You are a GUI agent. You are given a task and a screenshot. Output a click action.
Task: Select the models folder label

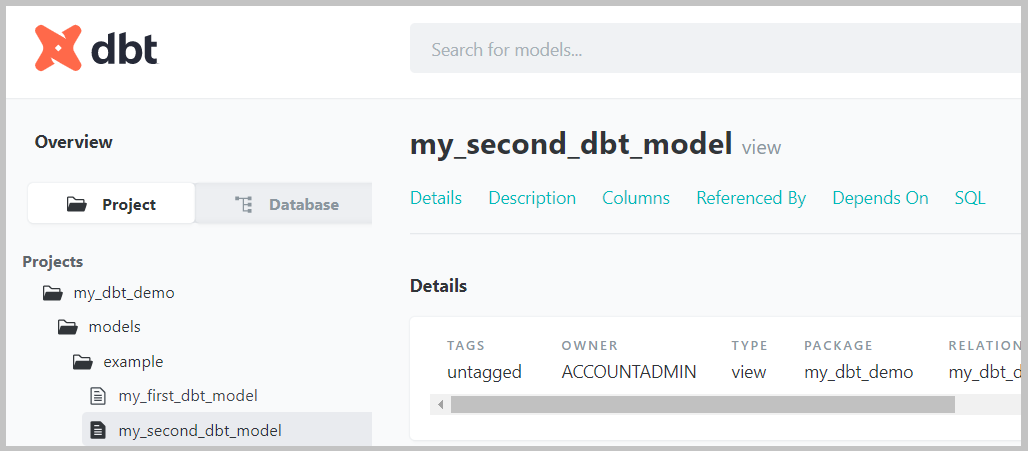[x=115, y=326]
